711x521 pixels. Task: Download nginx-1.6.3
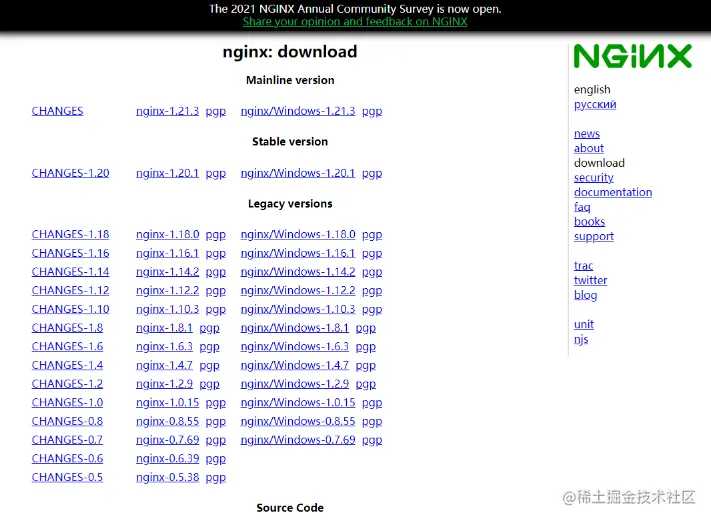(x=164, y=346)
